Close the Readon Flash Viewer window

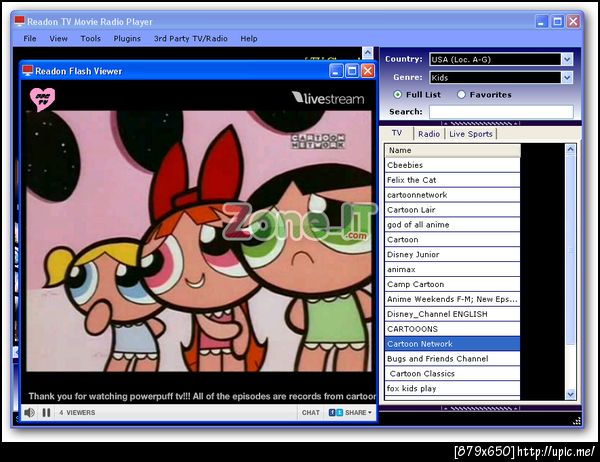(368, 71)
